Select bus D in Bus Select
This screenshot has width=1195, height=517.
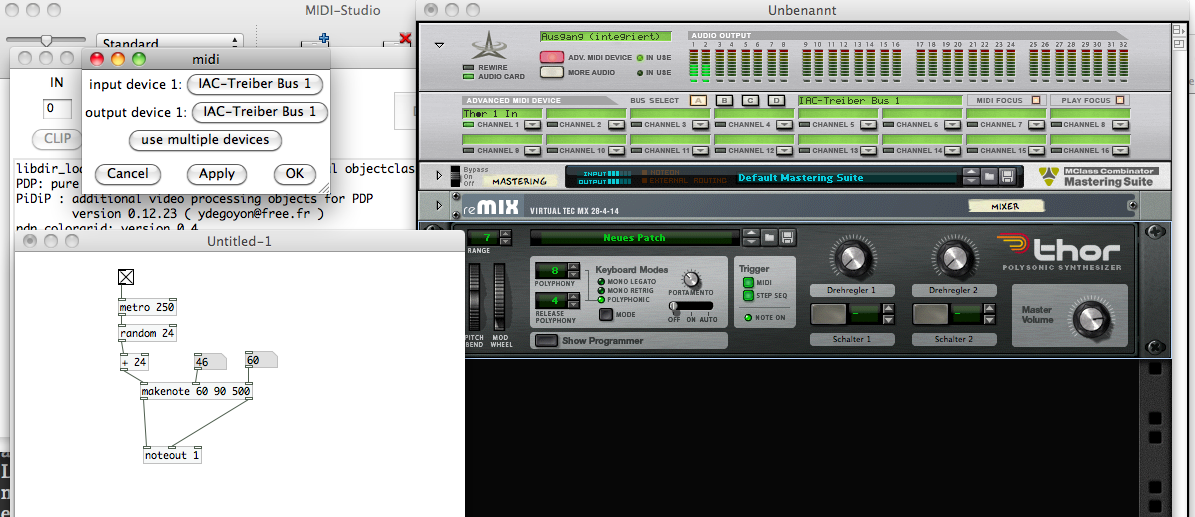[776, 100]
